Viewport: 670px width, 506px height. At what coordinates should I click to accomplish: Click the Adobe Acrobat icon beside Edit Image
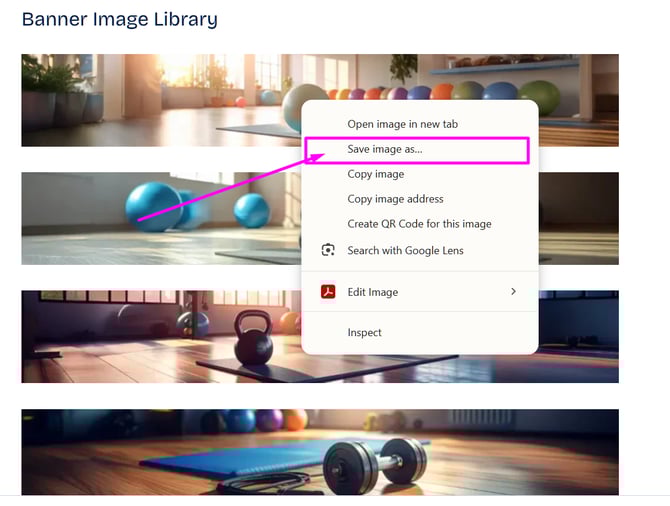coord(327,292)
